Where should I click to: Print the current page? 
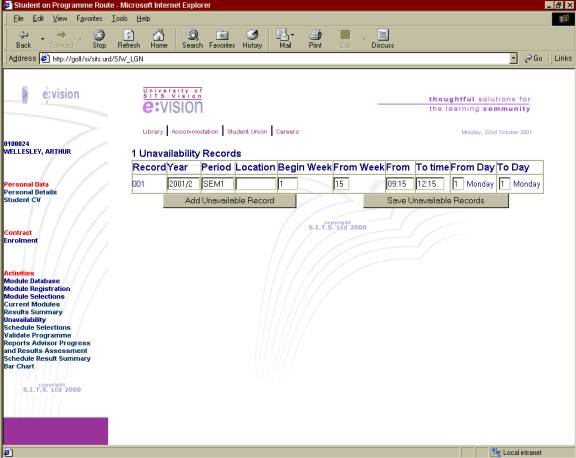coord(315,39)
